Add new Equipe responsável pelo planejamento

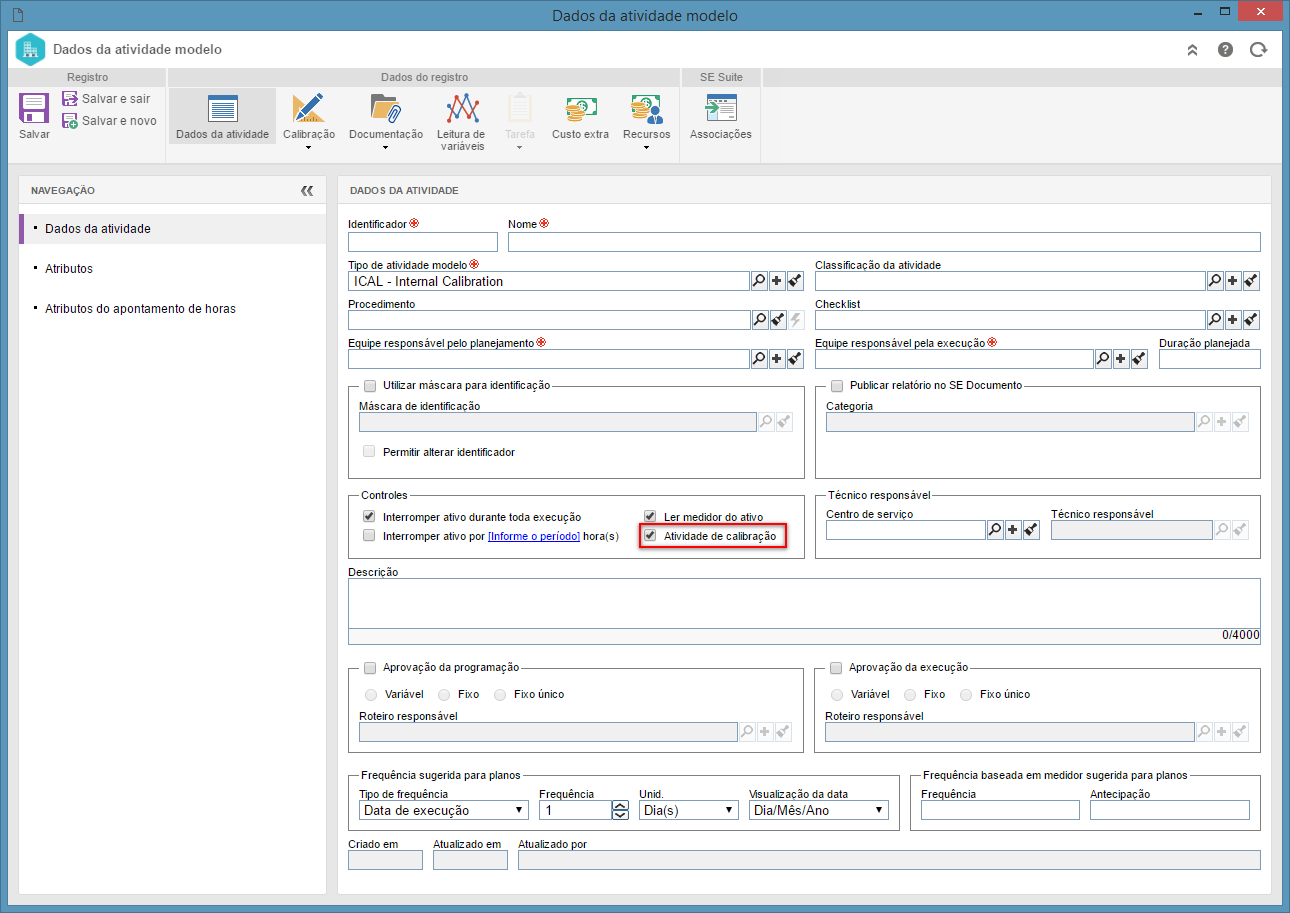coord(778,359)
